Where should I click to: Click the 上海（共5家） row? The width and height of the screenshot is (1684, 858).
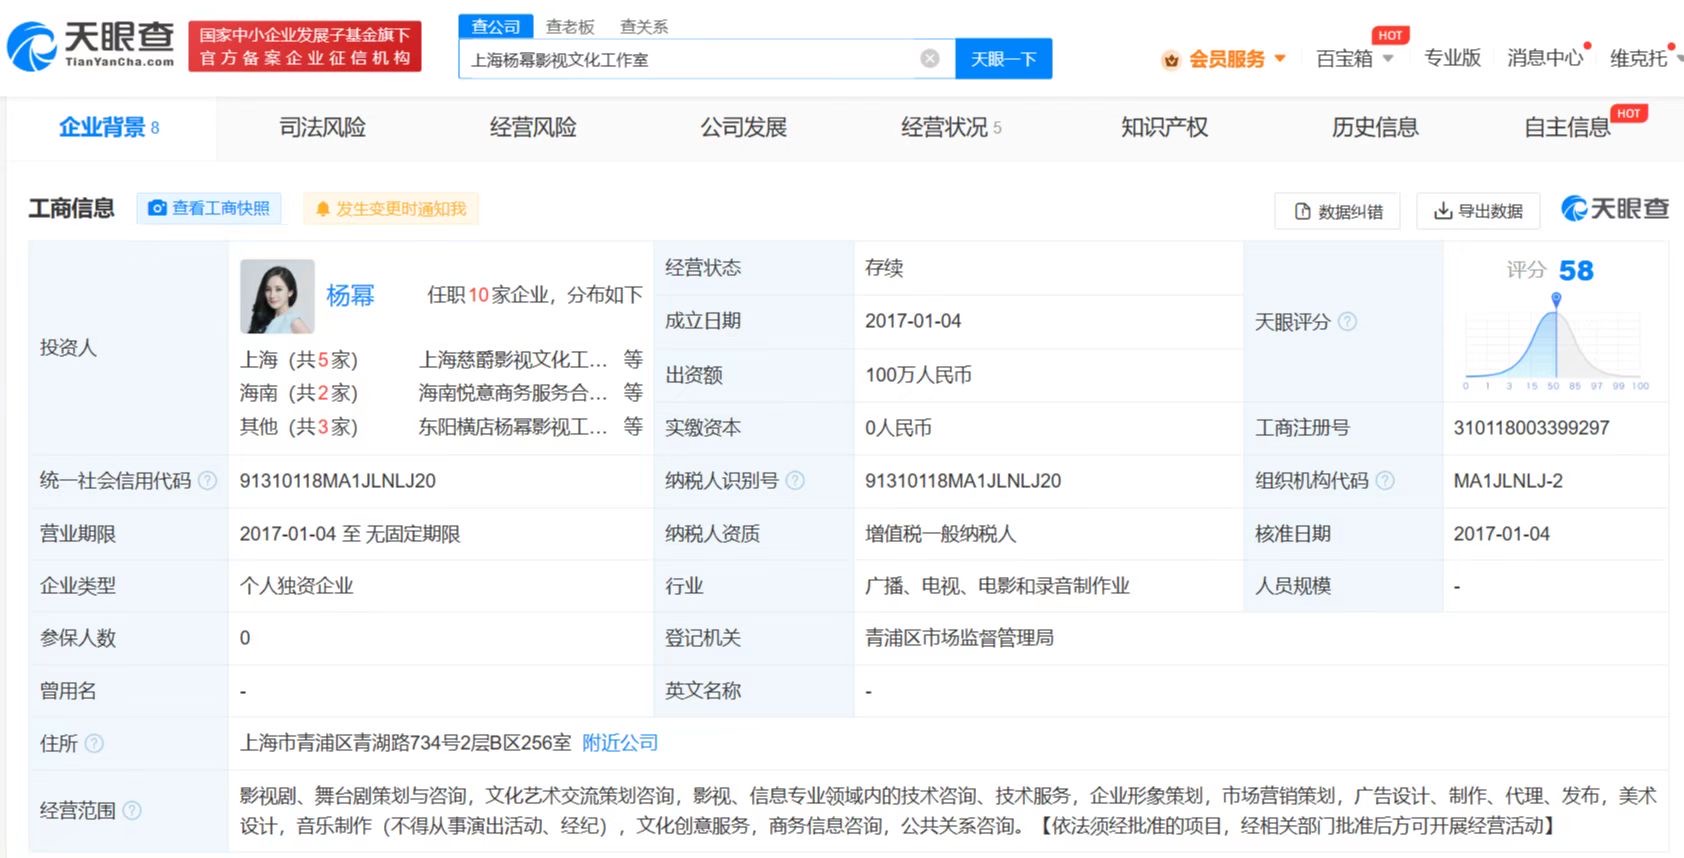click(x=299, y=360)
